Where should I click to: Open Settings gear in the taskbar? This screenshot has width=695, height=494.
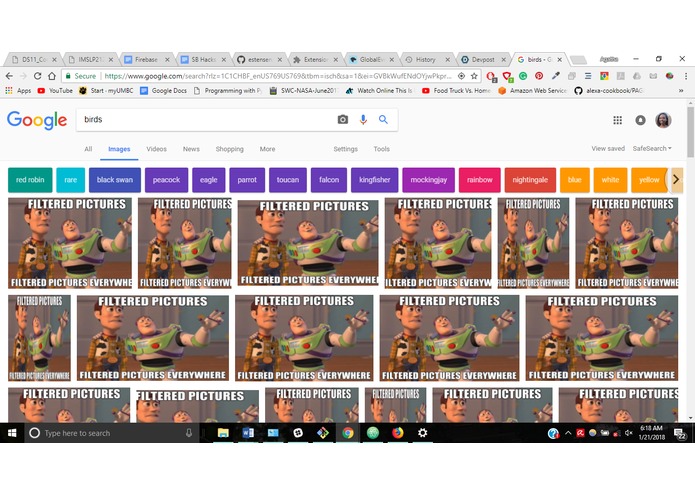[x=422, y=433]
